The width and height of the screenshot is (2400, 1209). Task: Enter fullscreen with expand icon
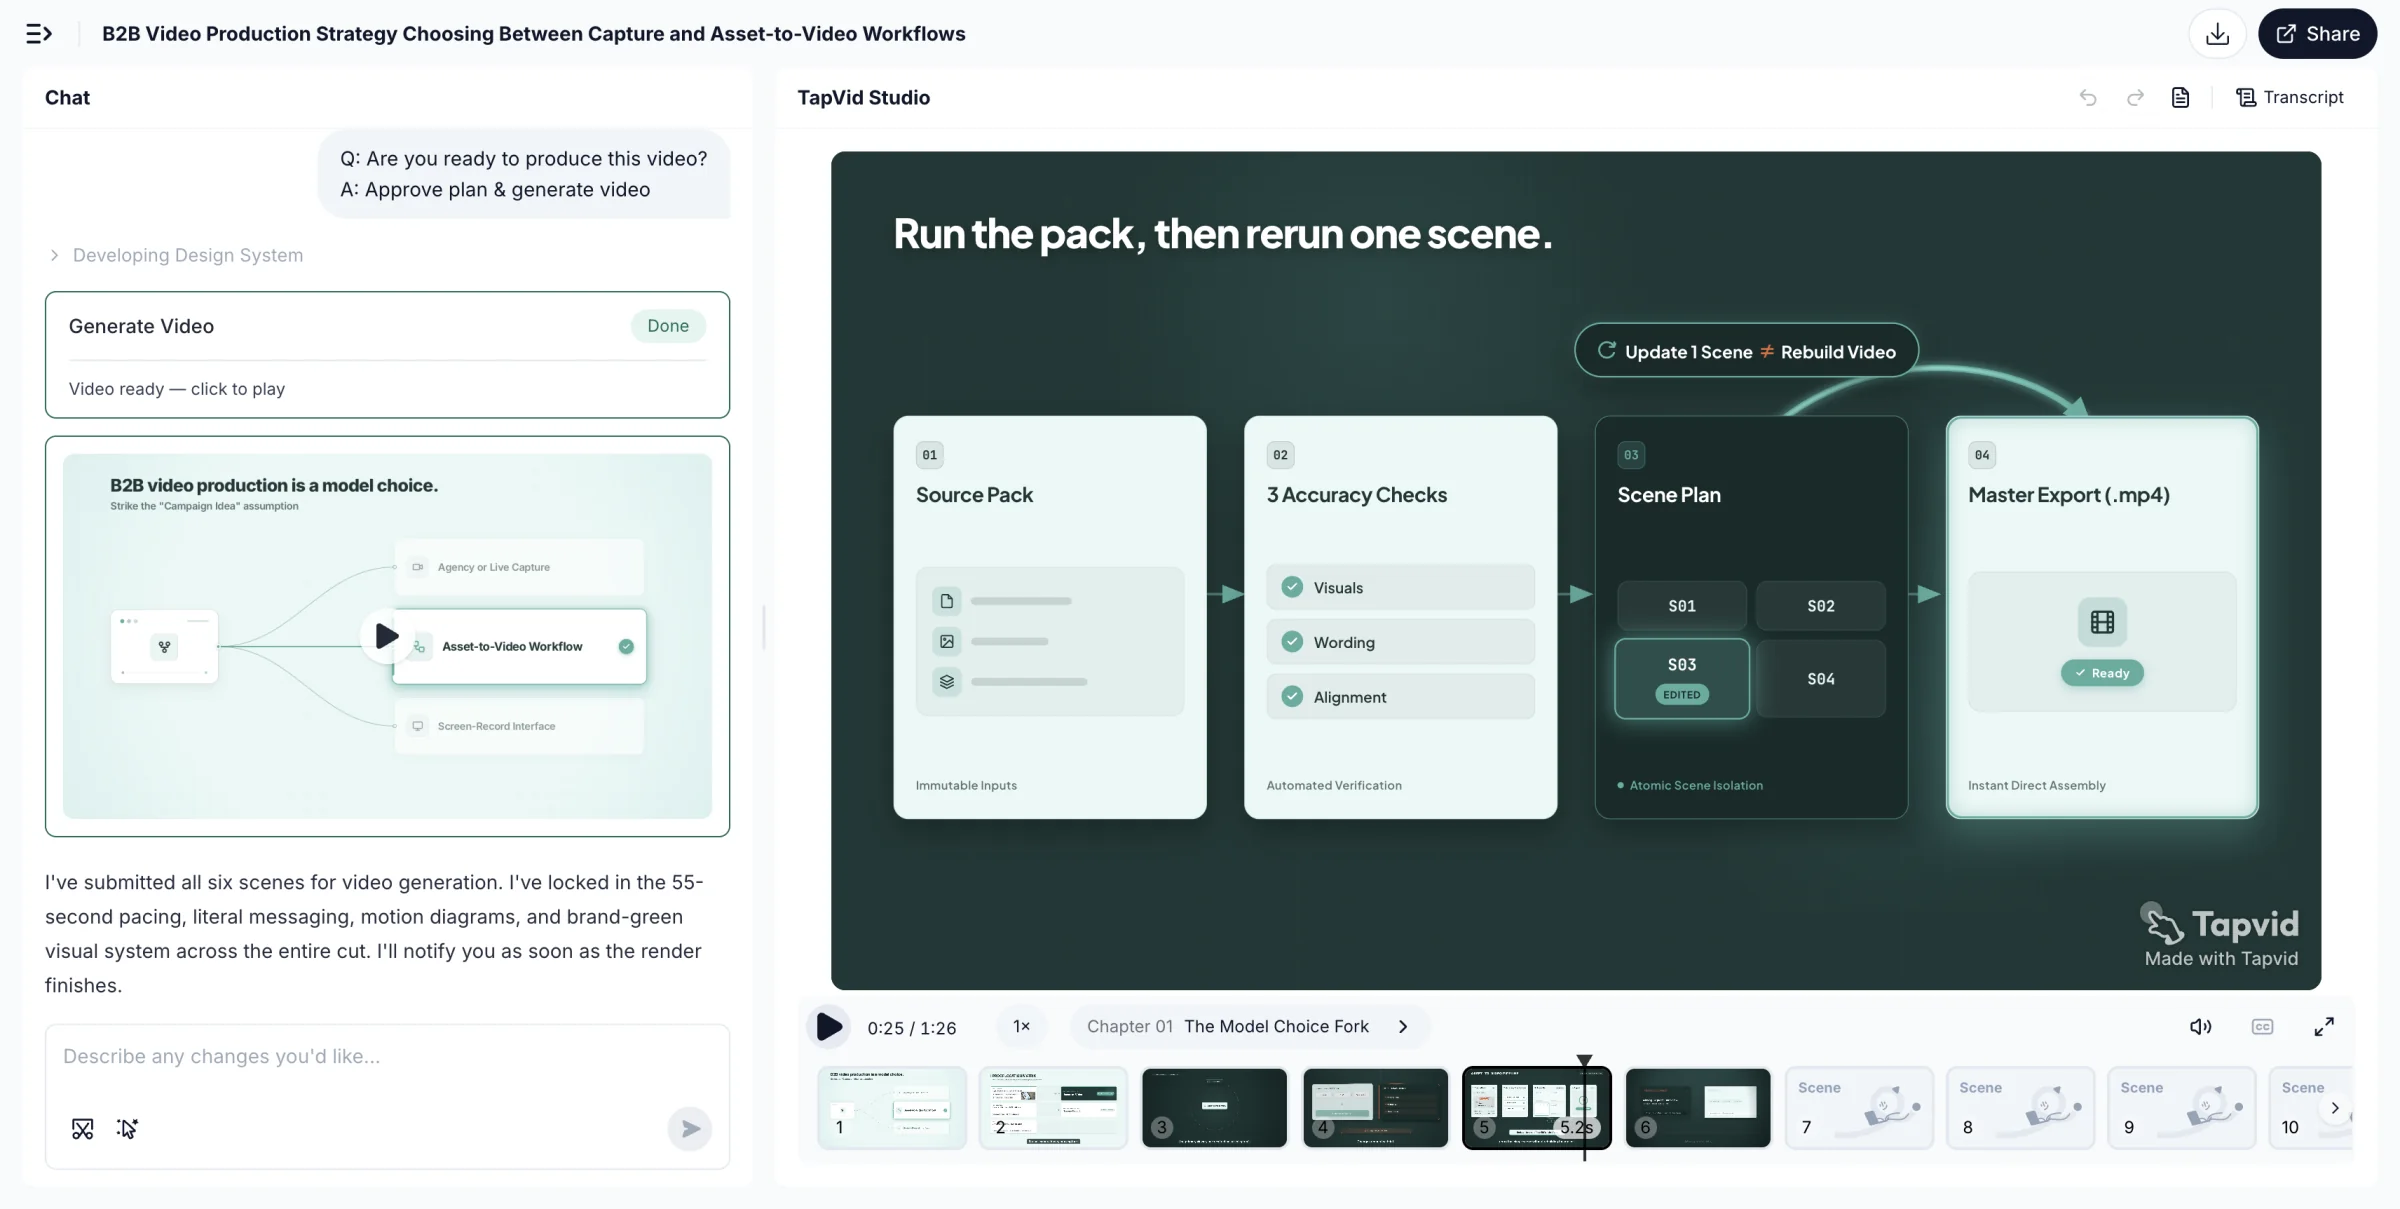(2324, 1027)
